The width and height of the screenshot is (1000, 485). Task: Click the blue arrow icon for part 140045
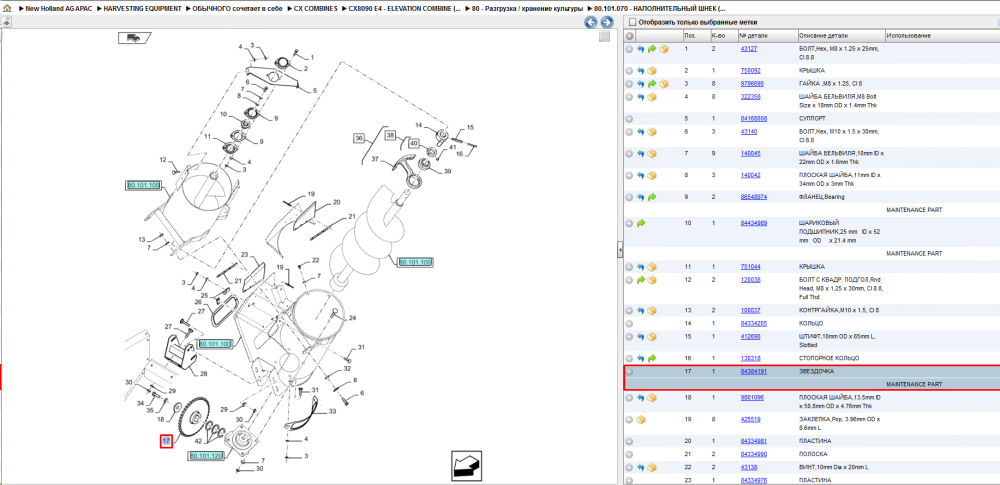[x=641, y=154]
